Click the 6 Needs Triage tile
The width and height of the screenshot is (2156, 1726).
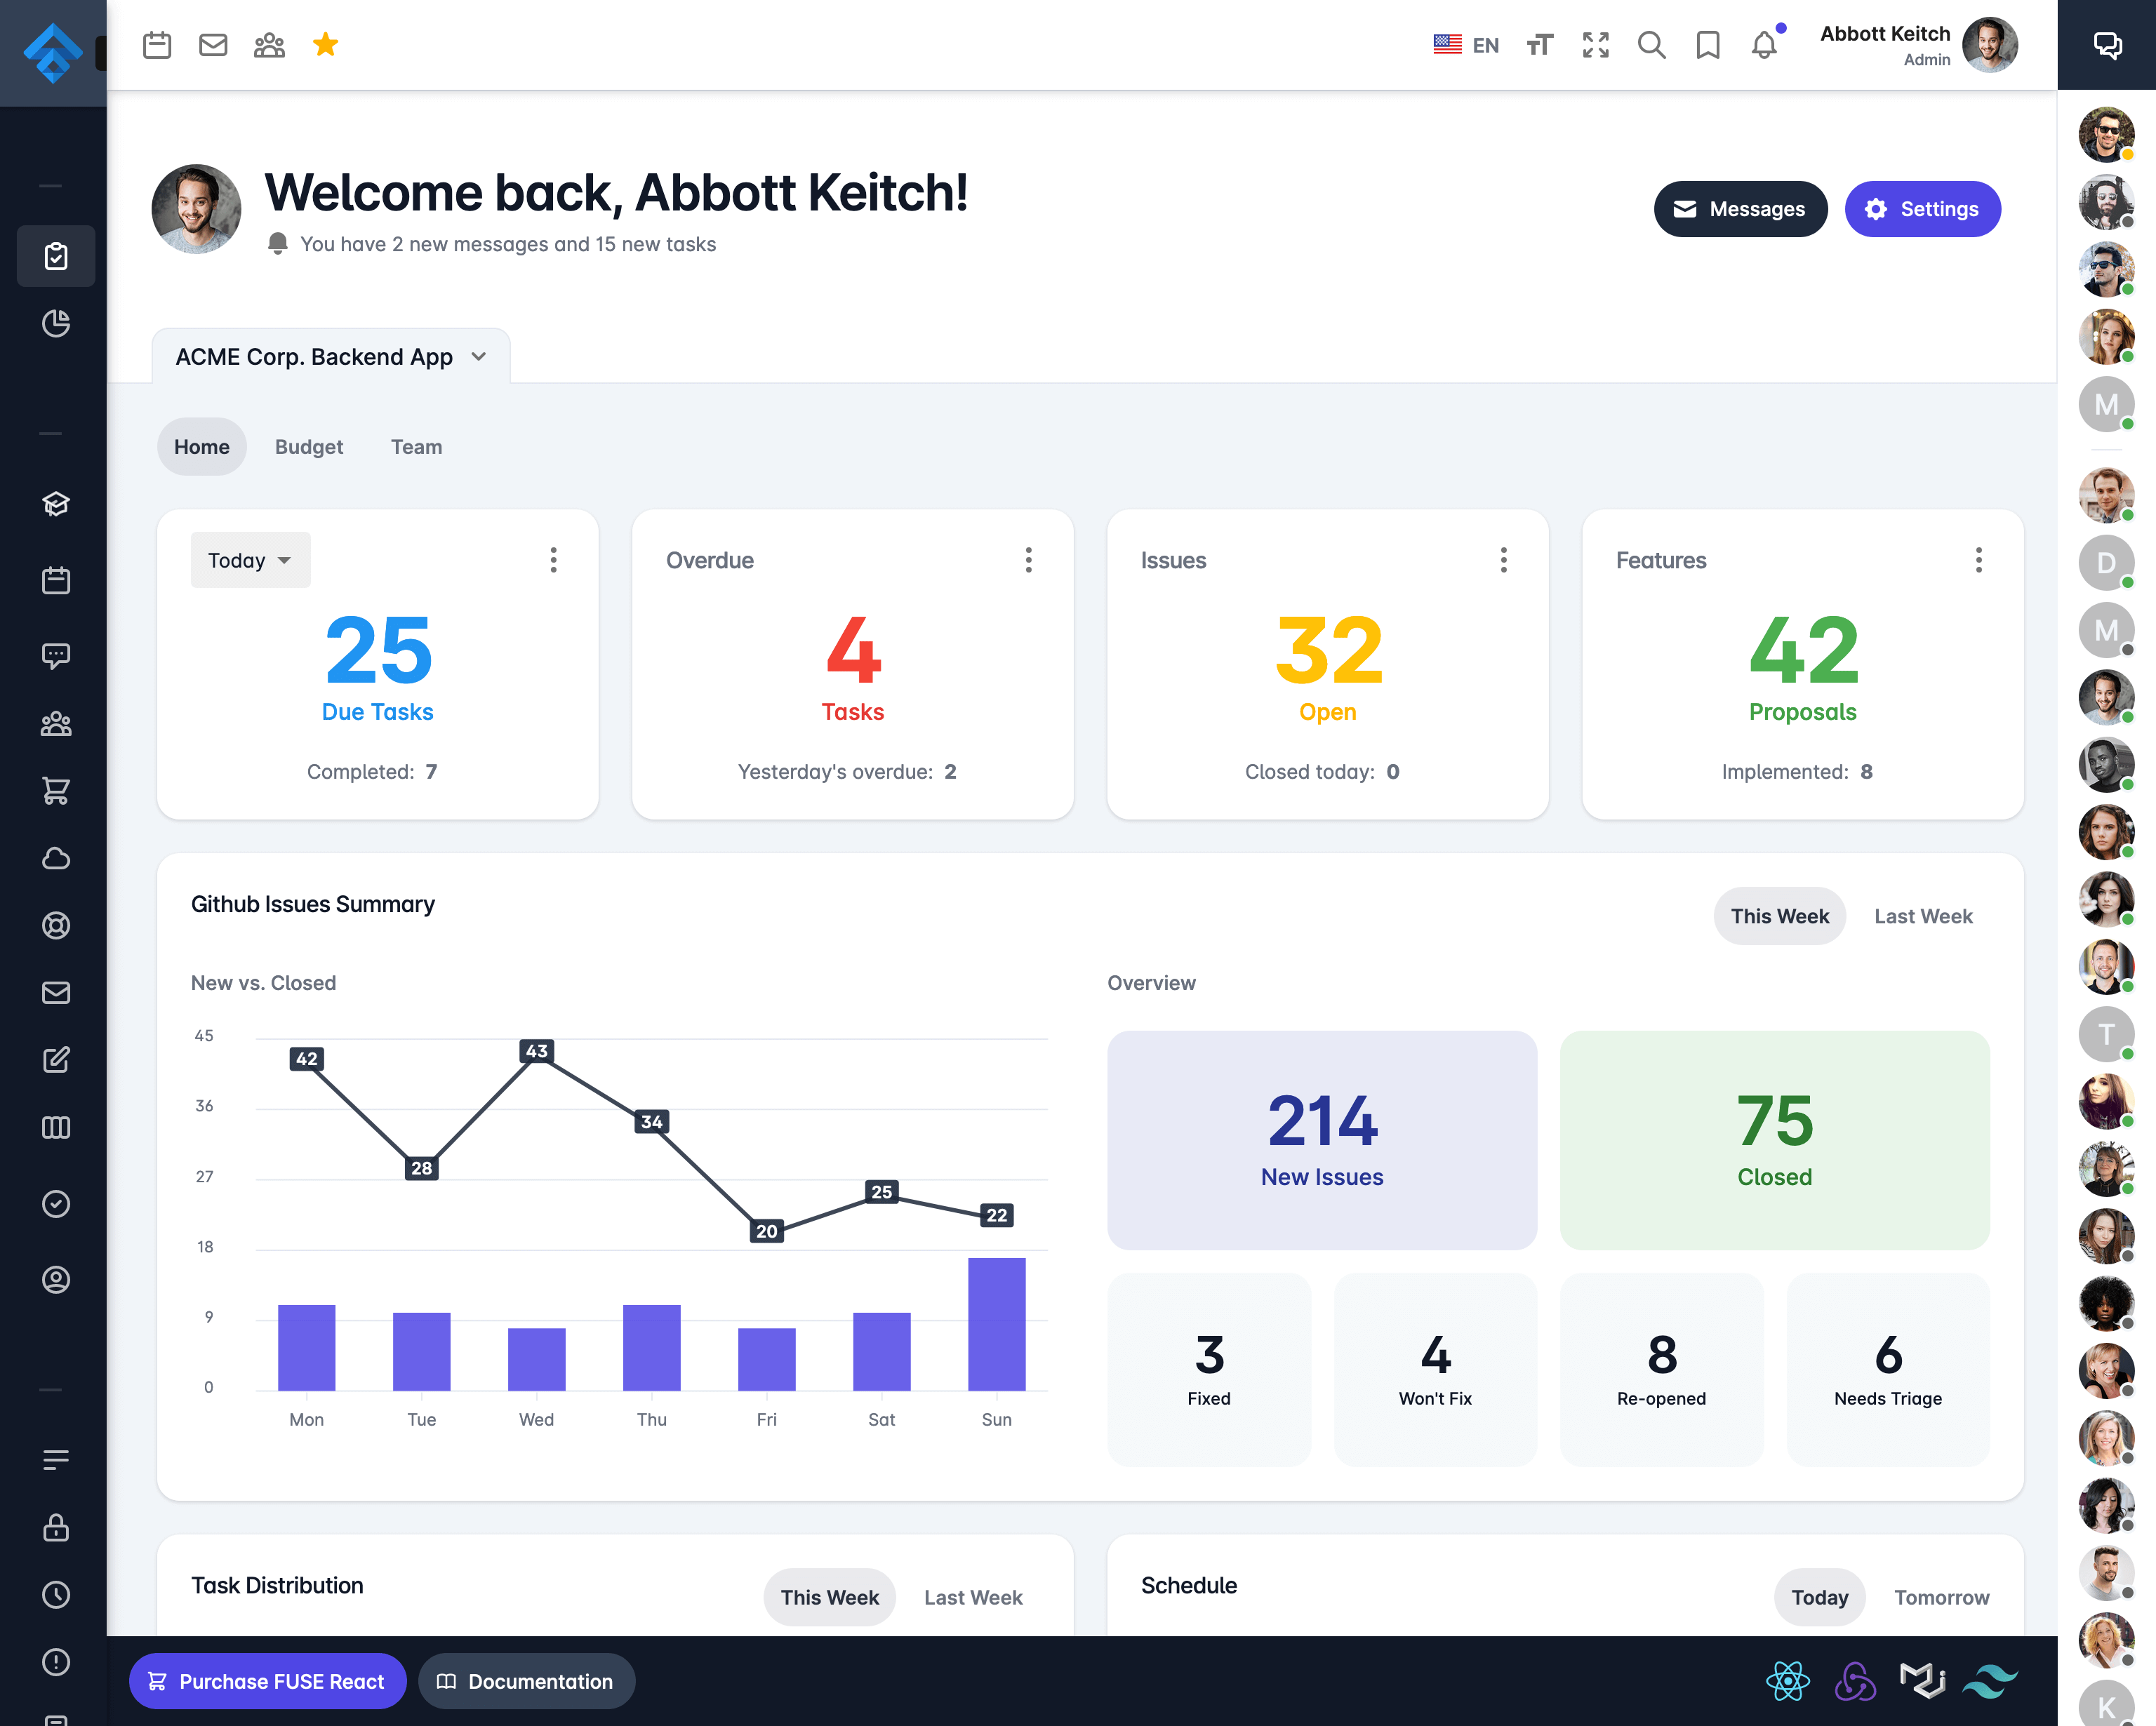coord(1887,1369)
